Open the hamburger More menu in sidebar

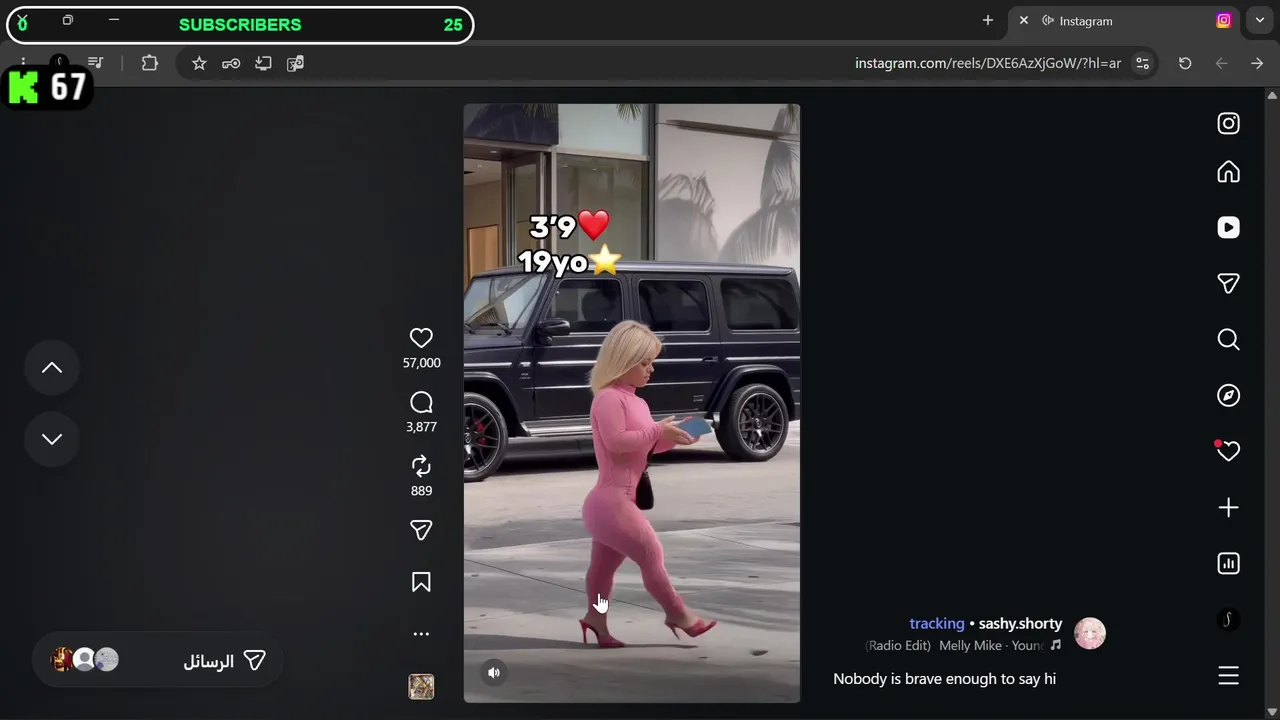[1228, 676]
